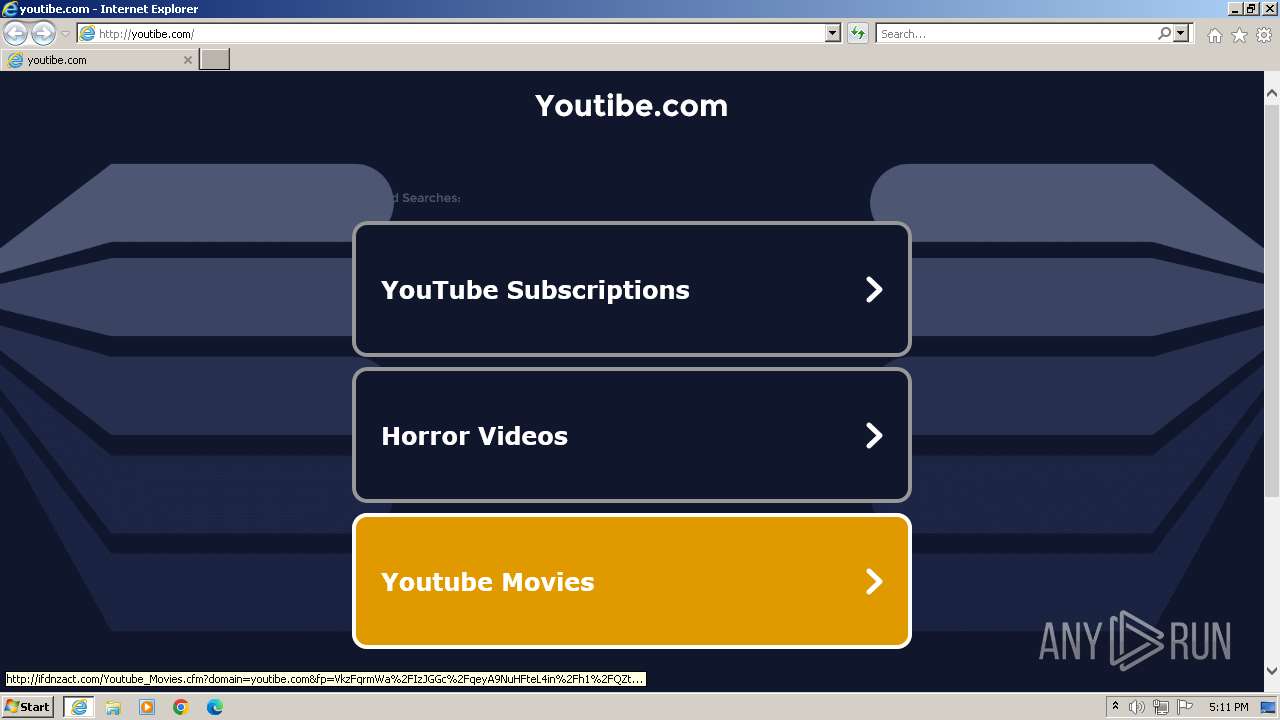Open the Youtube Movies search link
This screenshot has height=720, width=1280.
point(632,581)
